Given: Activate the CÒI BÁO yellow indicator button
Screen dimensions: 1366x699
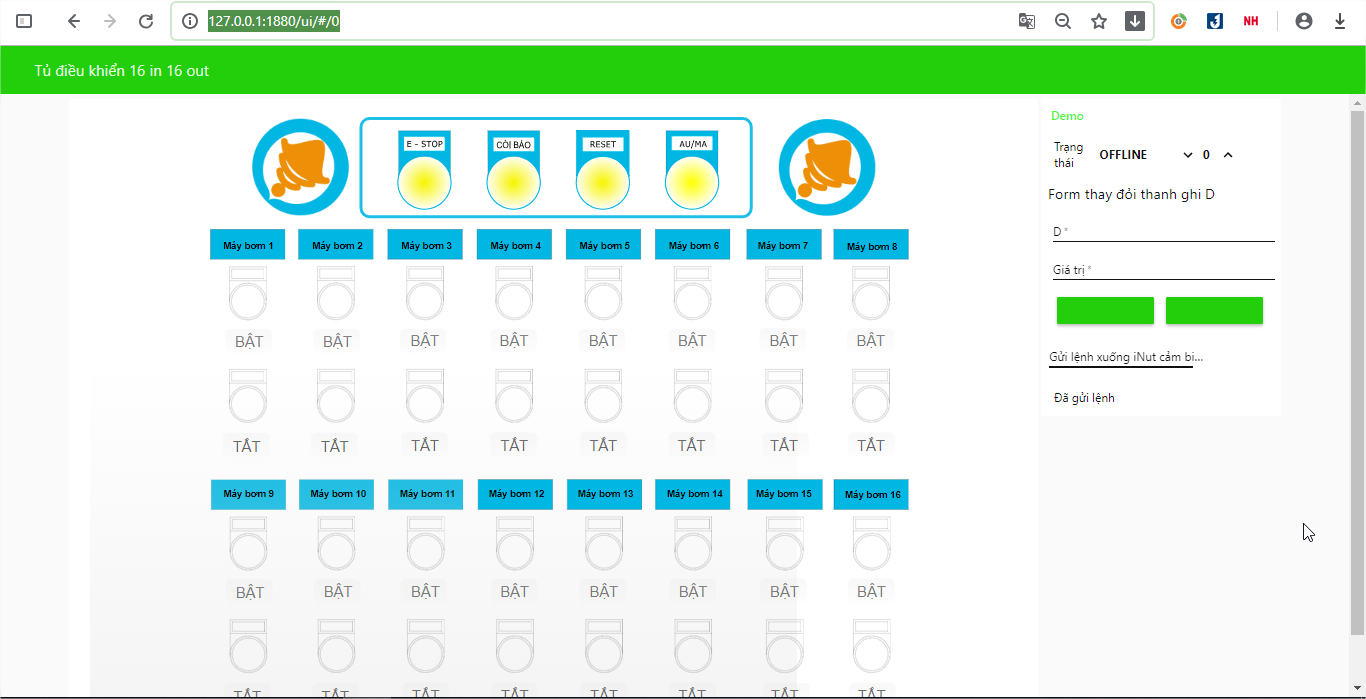Looking at the screenshot, I should point(514,183).
